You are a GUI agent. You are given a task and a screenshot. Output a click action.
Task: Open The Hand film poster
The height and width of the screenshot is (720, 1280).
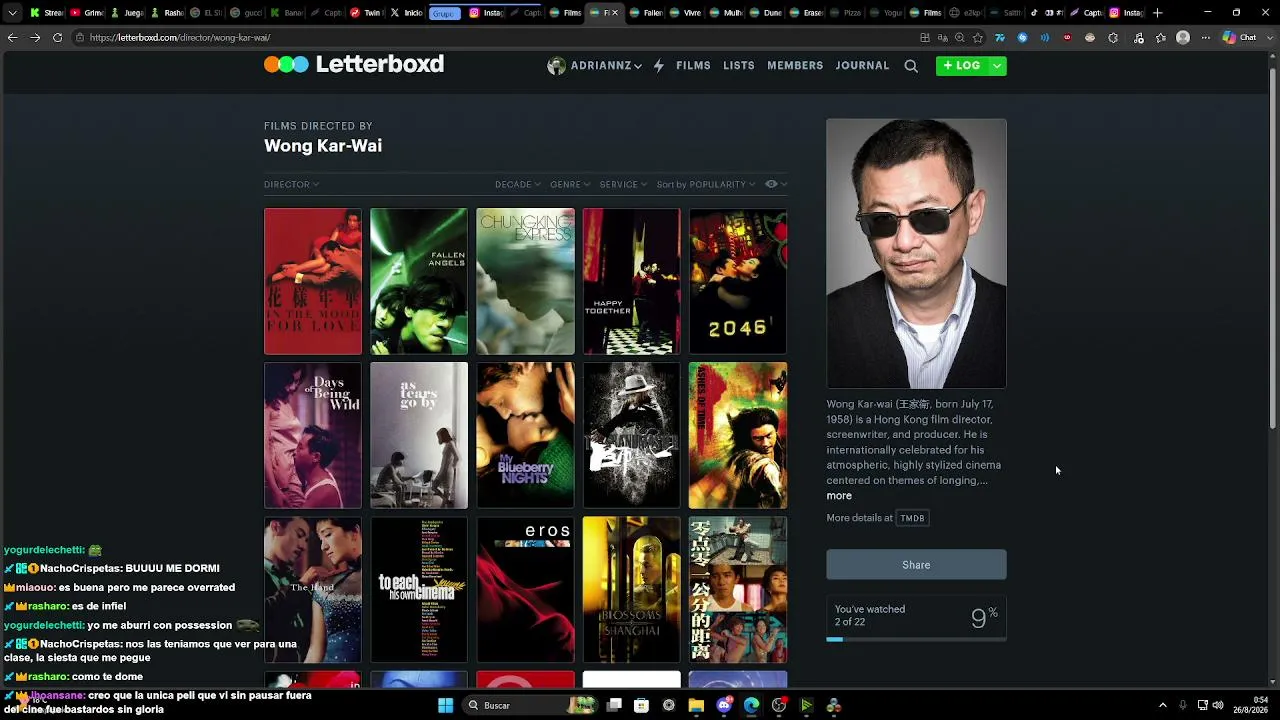click(313, 589)
